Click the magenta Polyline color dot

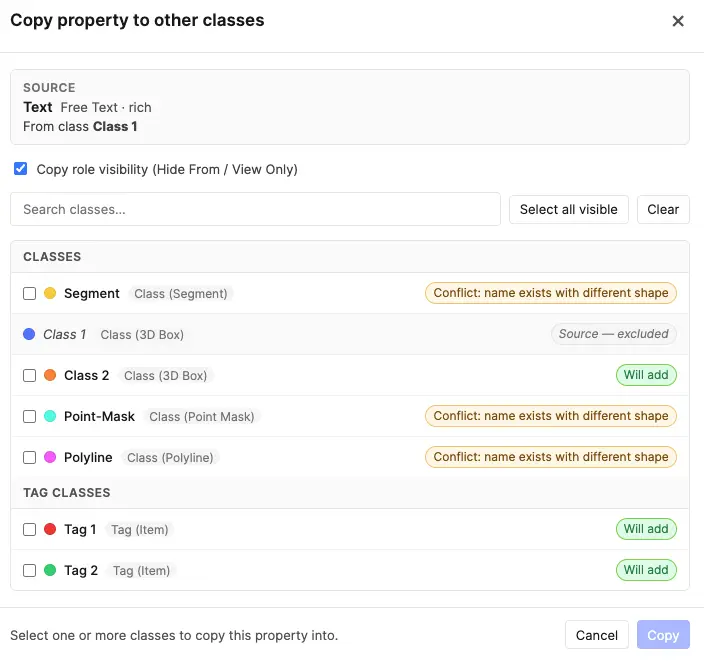[x=50, y=457]
